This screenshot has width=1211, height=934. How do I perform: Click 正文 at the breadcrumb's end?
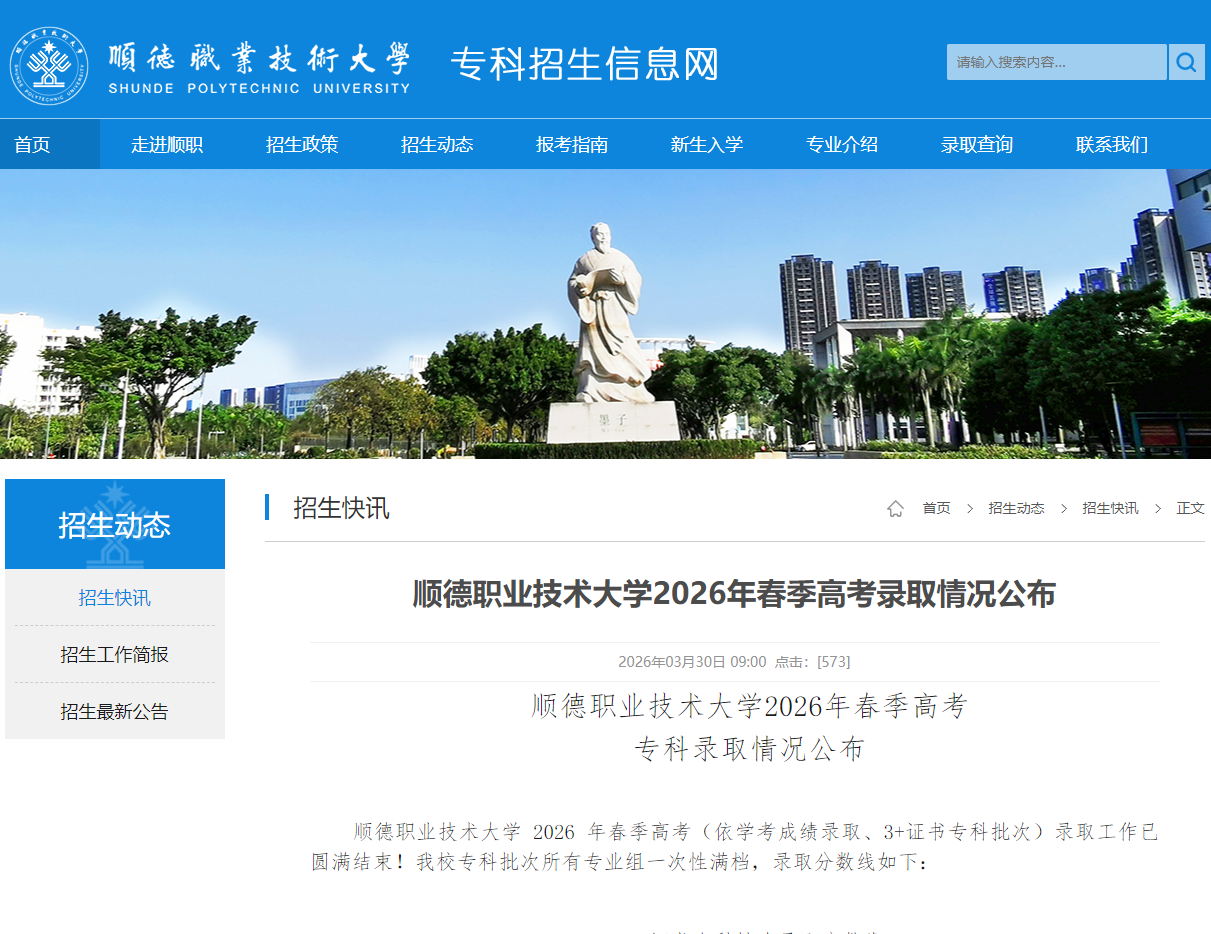coord(1190,508)
